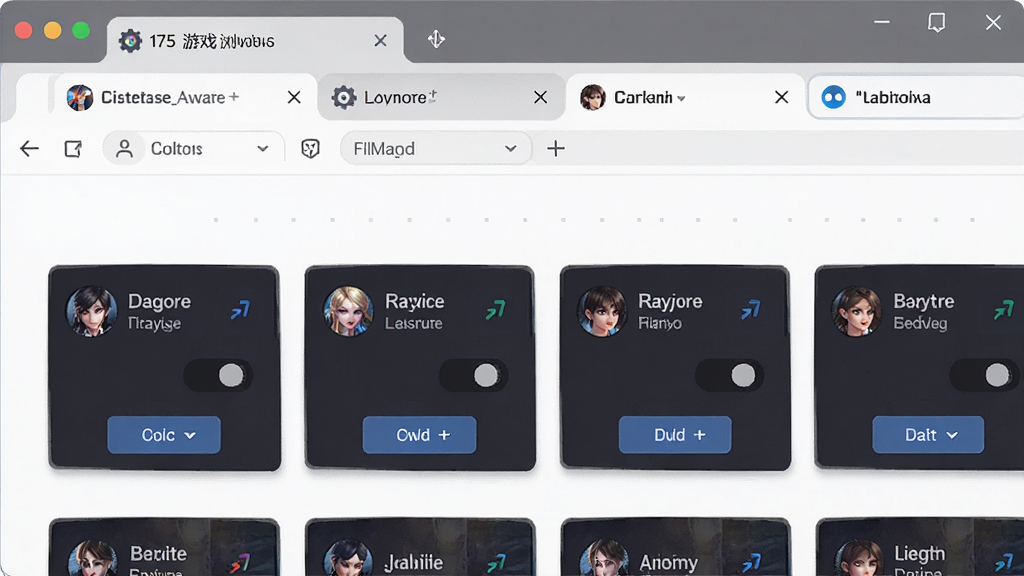Click the yellow macOS minimize light
The width and height of the screenshot is (1024, 576).
point(52,31)
